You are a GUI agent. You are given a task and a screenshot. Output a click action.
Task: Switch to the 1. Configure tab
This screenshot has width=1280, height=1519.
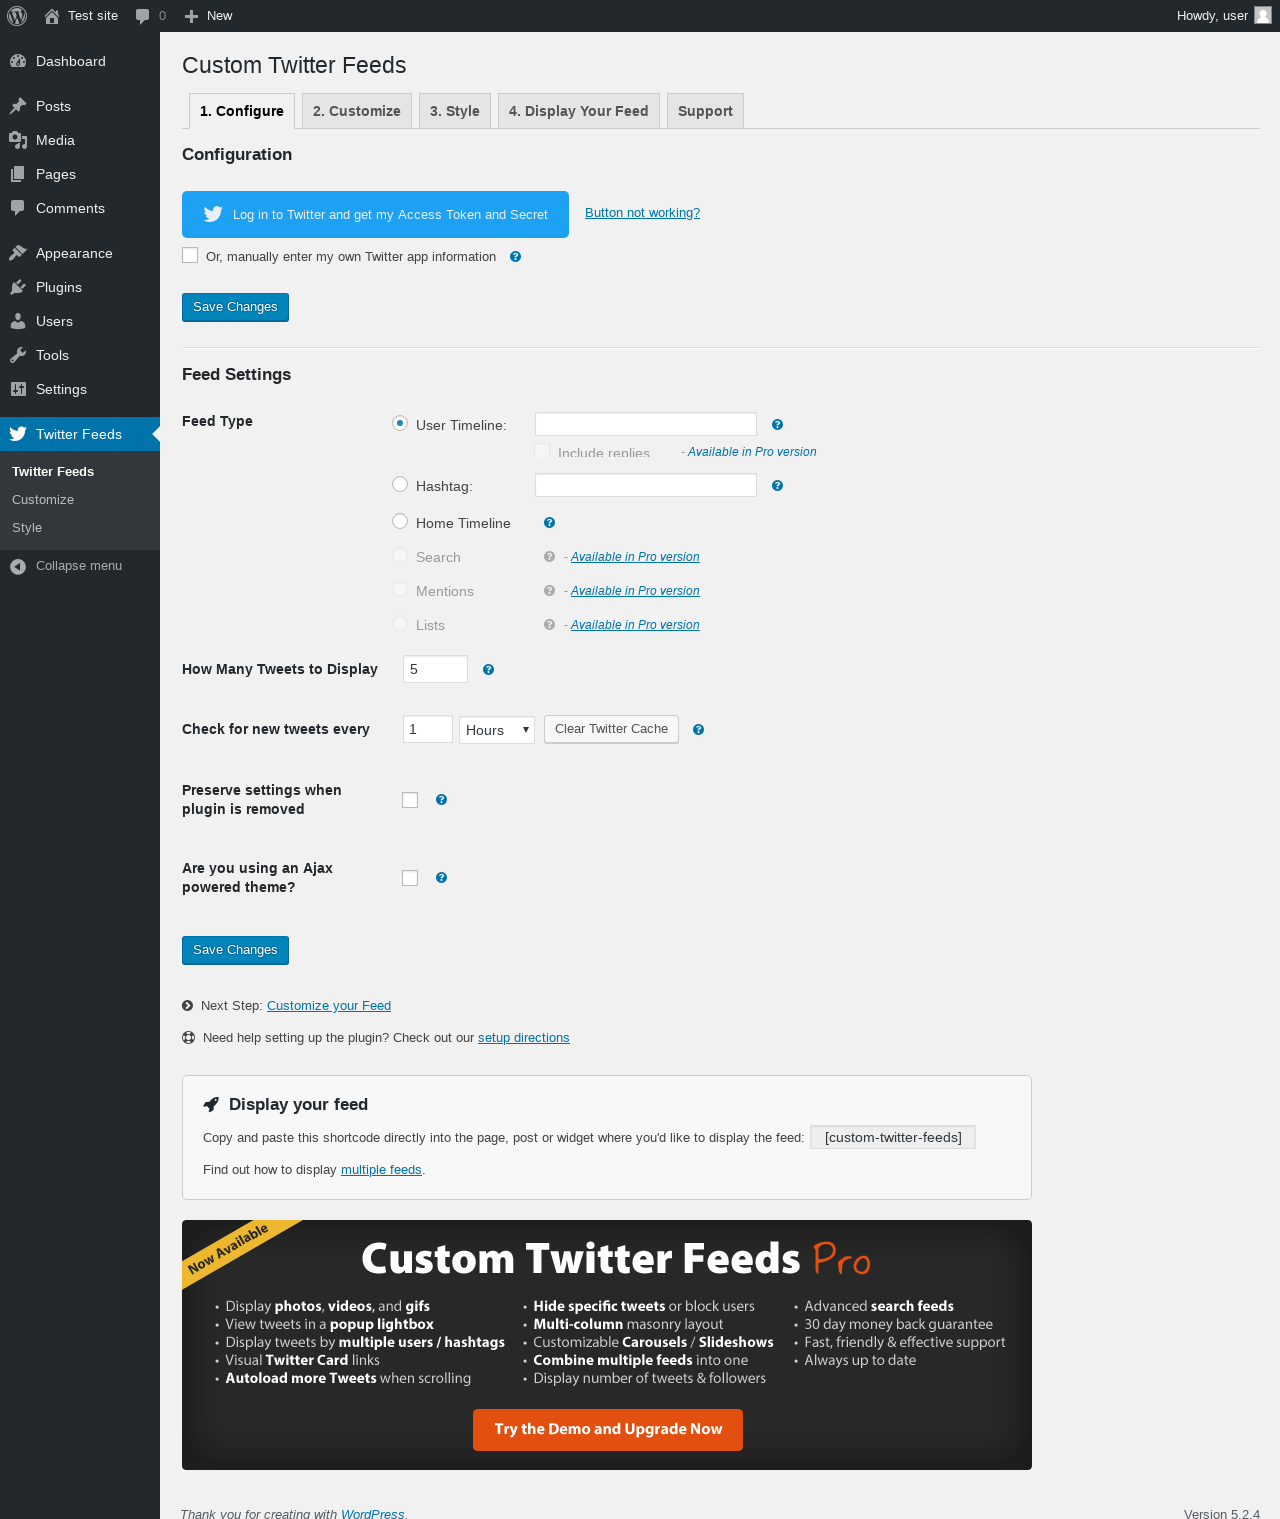[x=242, y=111]
